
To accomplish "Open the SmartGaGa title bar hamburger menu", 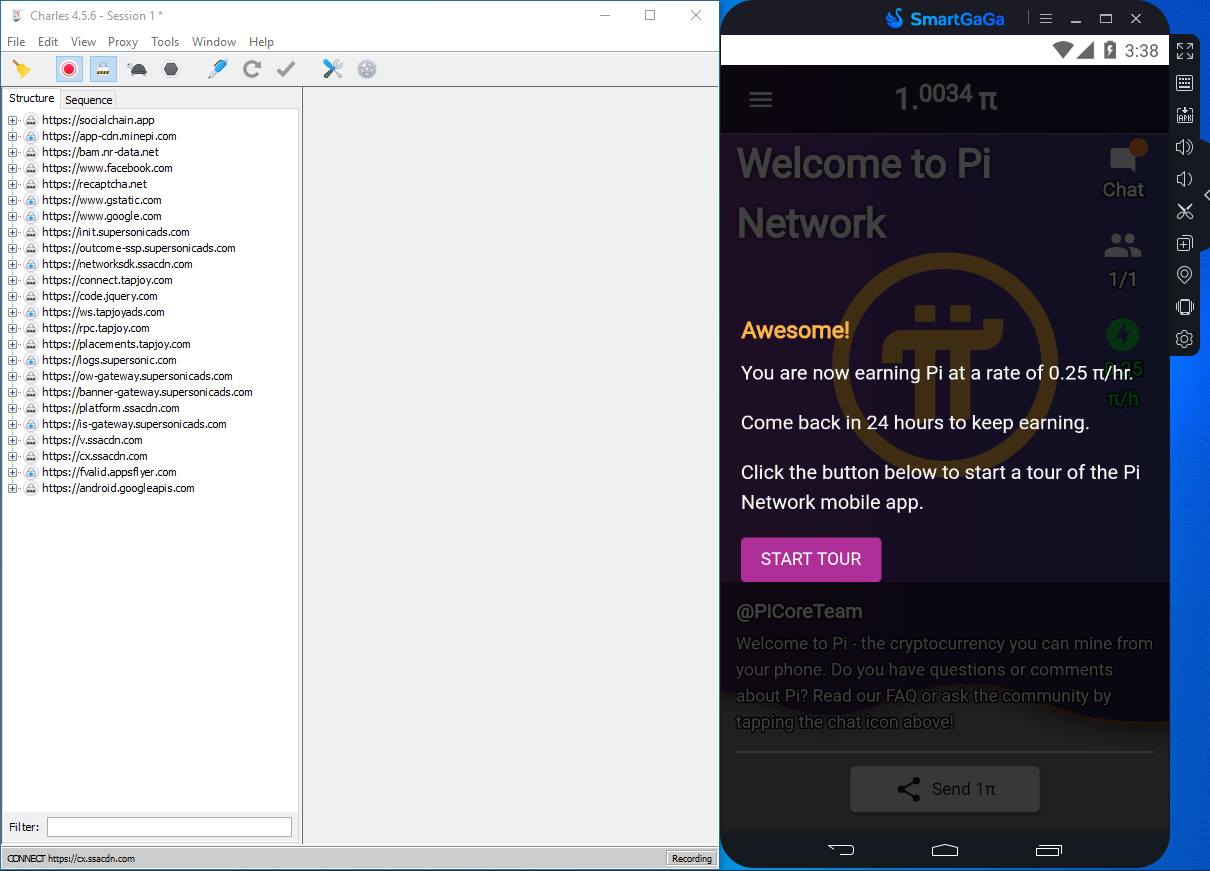I will point(1046,18).
